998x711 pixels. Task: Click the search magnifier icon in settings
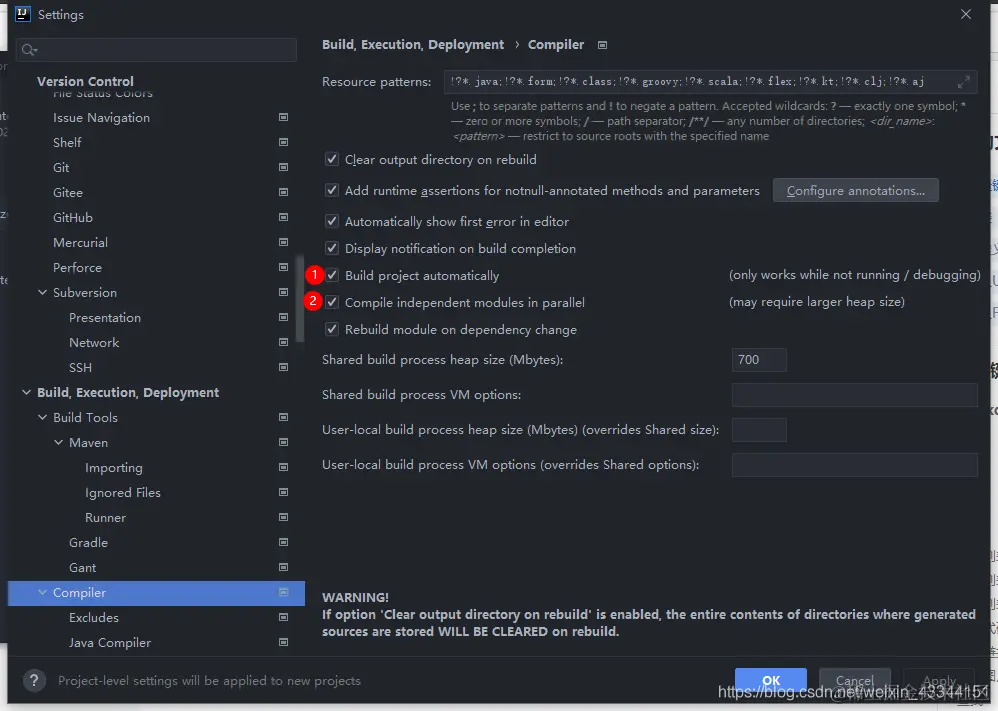click(29, 50)
